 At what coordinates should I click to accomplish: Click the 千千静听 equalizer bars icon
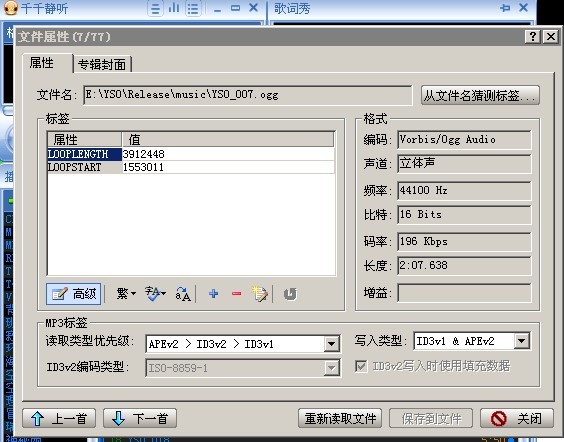(174, 8)
